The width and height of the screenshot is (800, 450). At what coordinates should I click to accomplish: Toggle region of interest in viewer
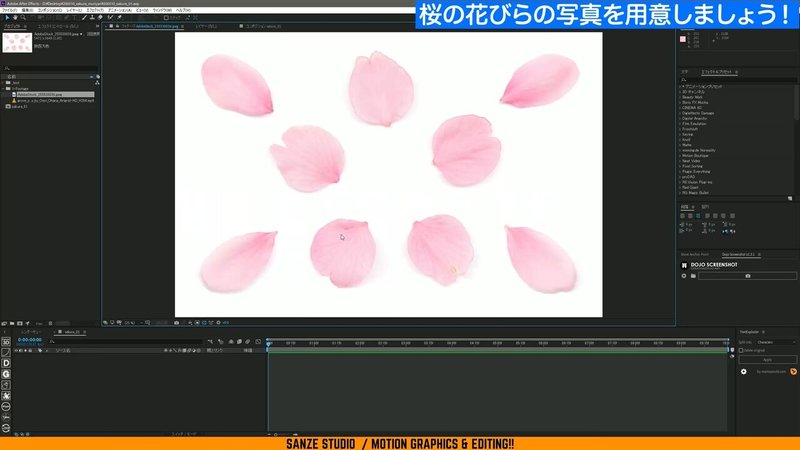211,322
